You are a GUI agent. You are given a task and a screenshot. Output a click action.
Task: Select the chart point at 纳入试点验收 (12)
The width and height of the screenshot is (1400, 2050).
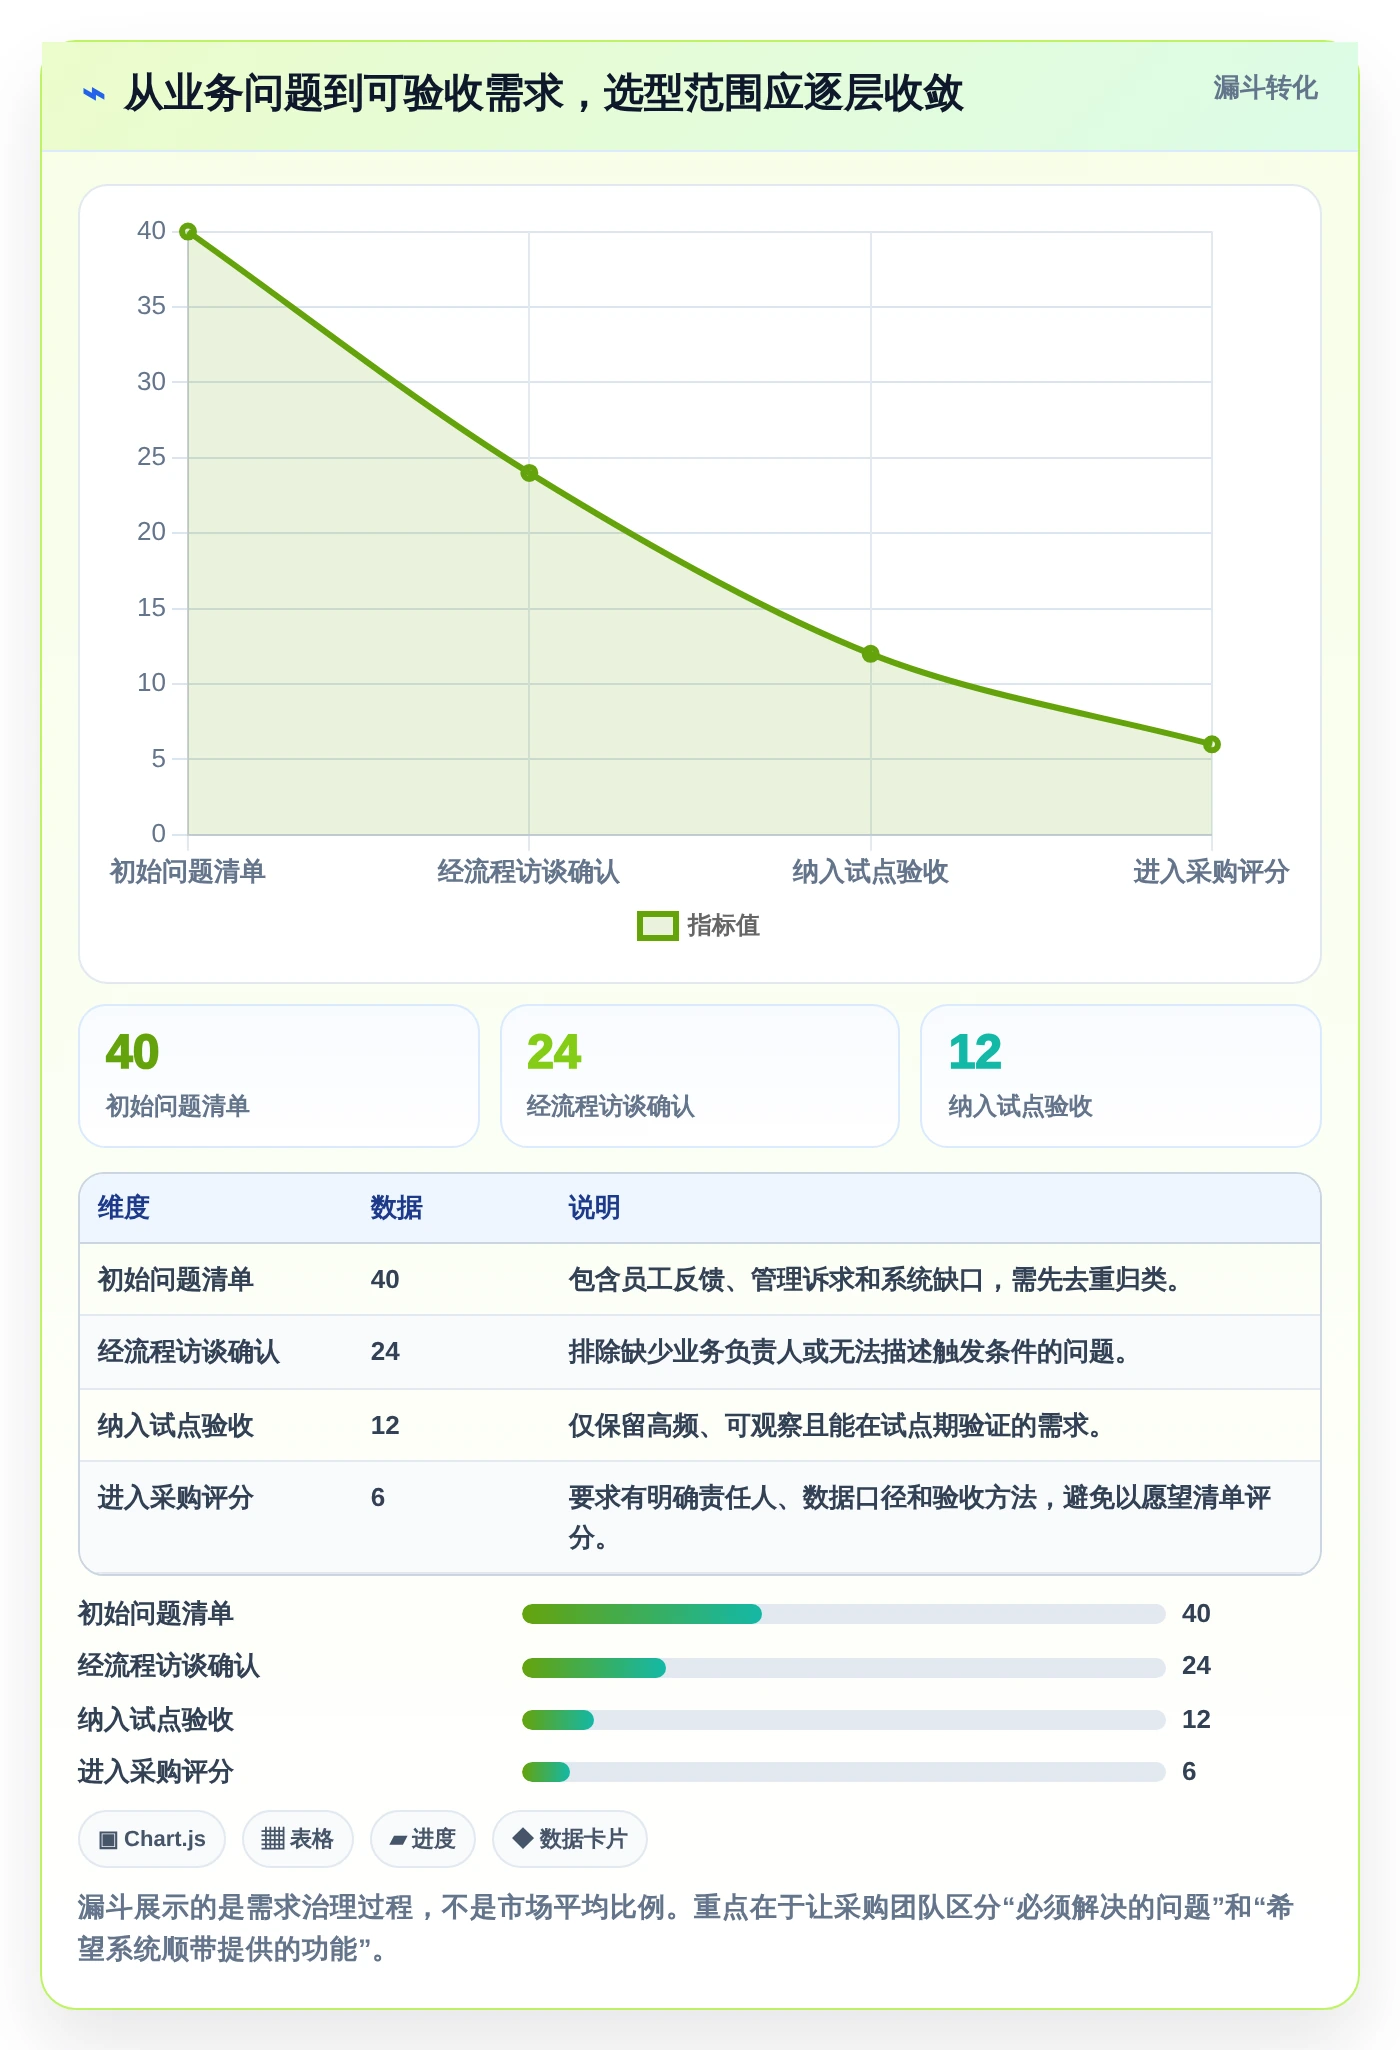point(870,654)
